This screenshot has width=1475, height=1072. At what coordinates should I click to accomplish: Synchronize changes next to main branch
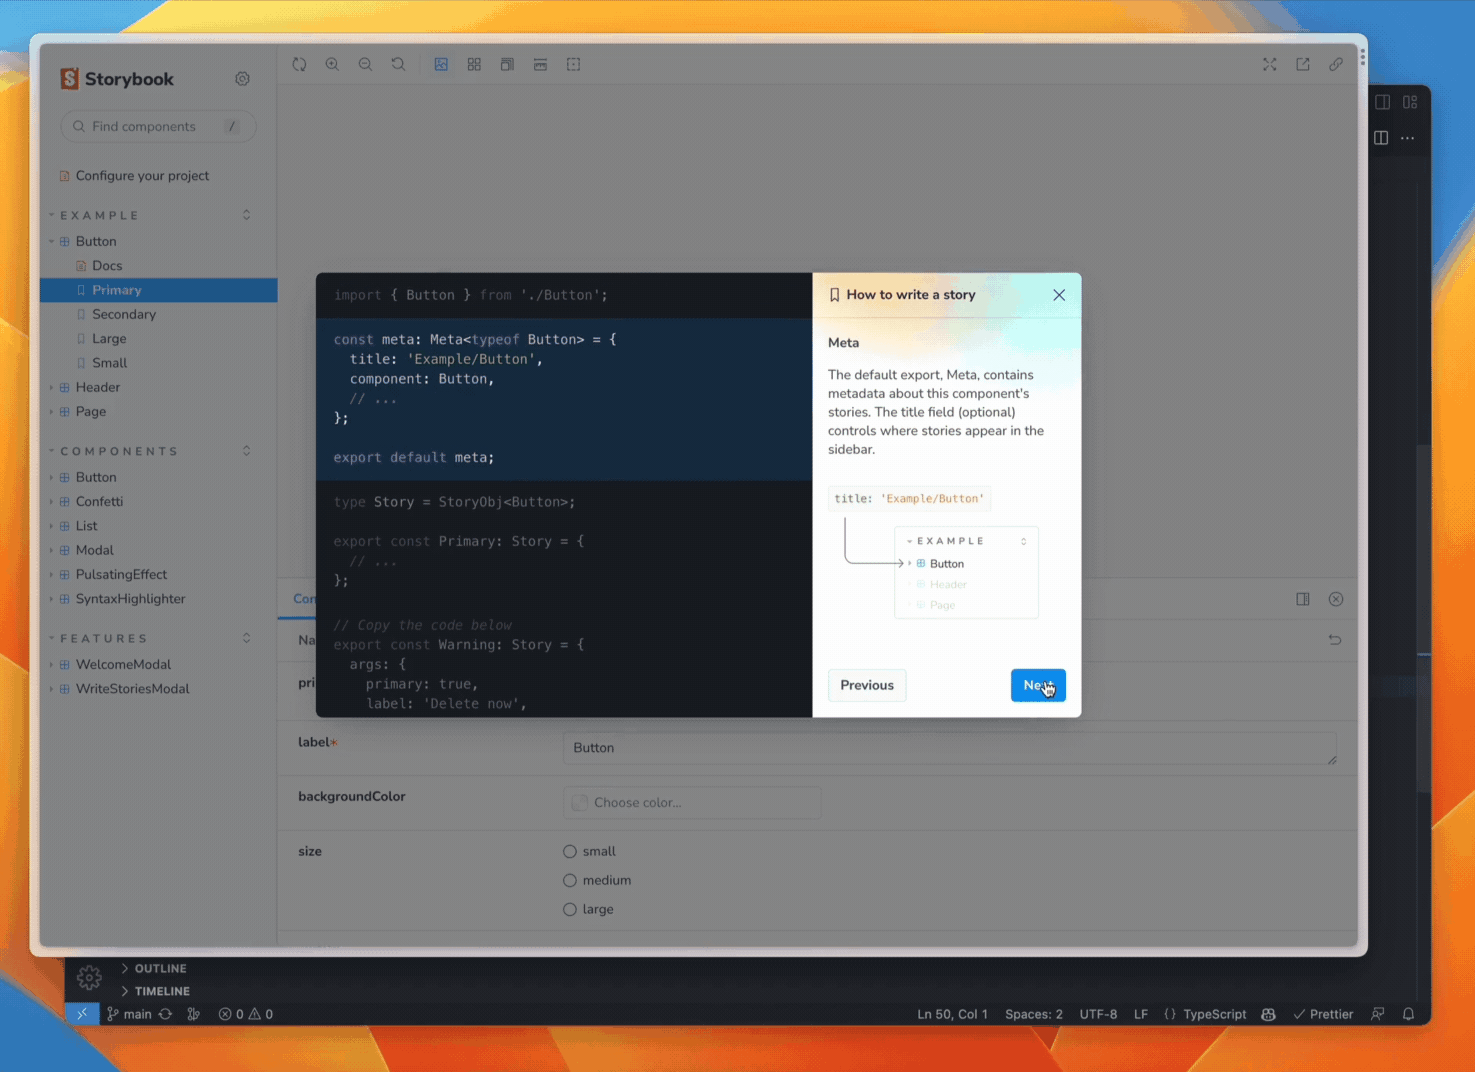pos(165,1014)
